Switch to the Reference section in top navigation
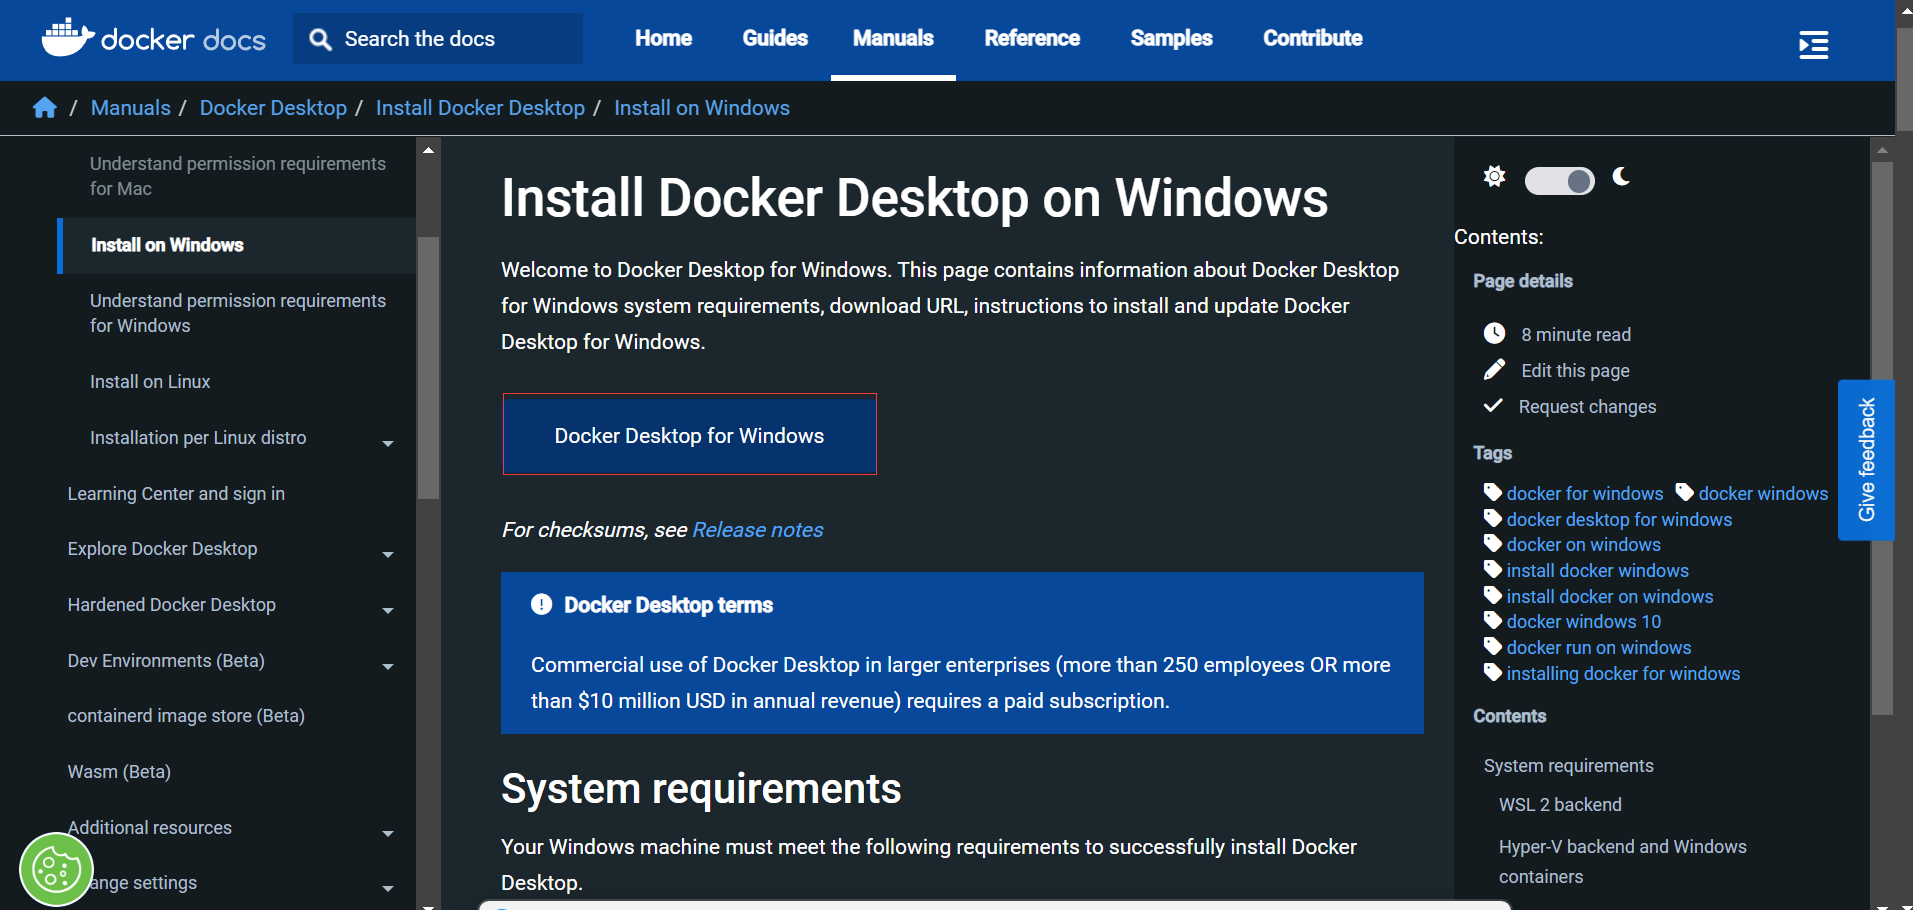The width and height of the screenshot is (1913, 910). [1032, 38]
